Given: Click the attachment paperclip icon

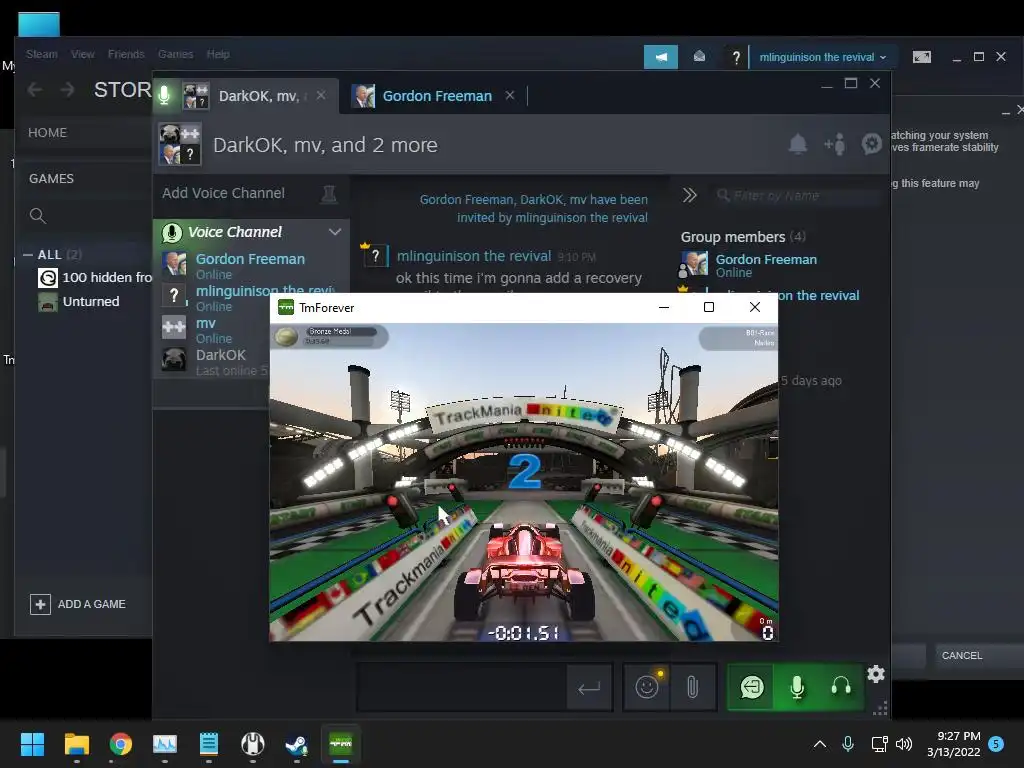Looking at the screenshot, I should (693, 687).
